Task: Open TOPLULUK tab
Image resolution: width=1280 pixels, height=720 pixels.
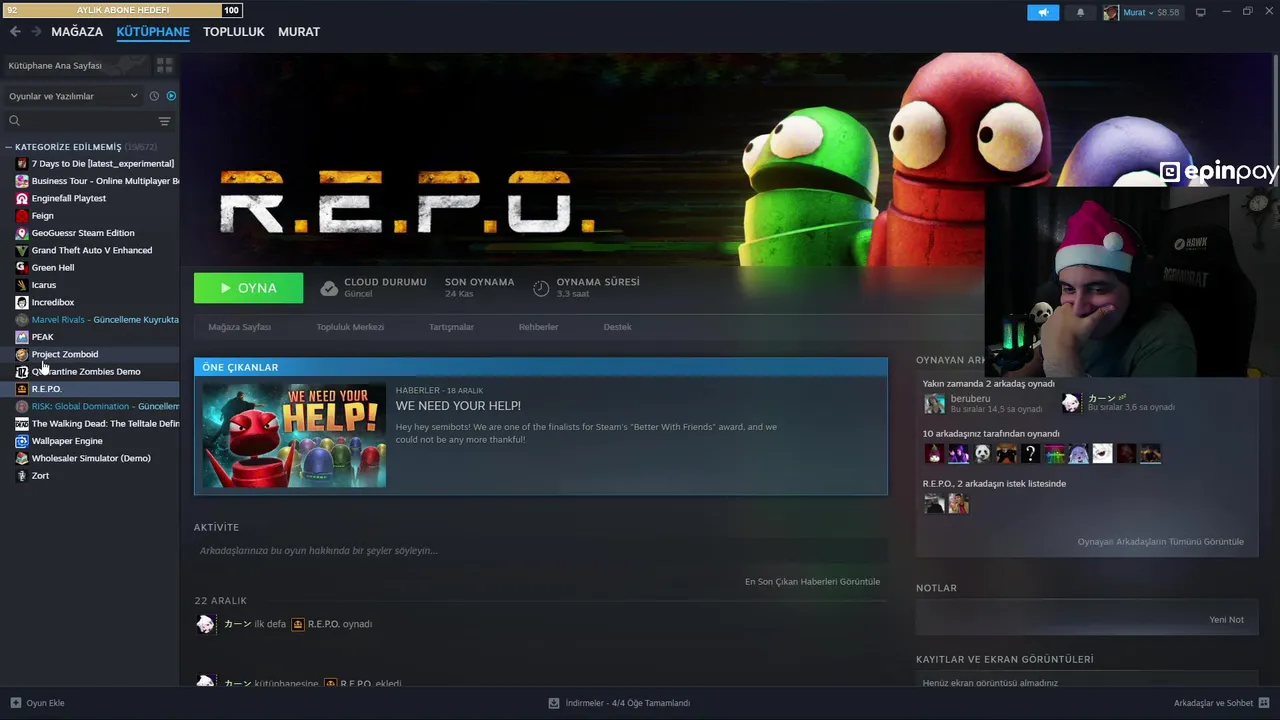Action: click(234, 32)
